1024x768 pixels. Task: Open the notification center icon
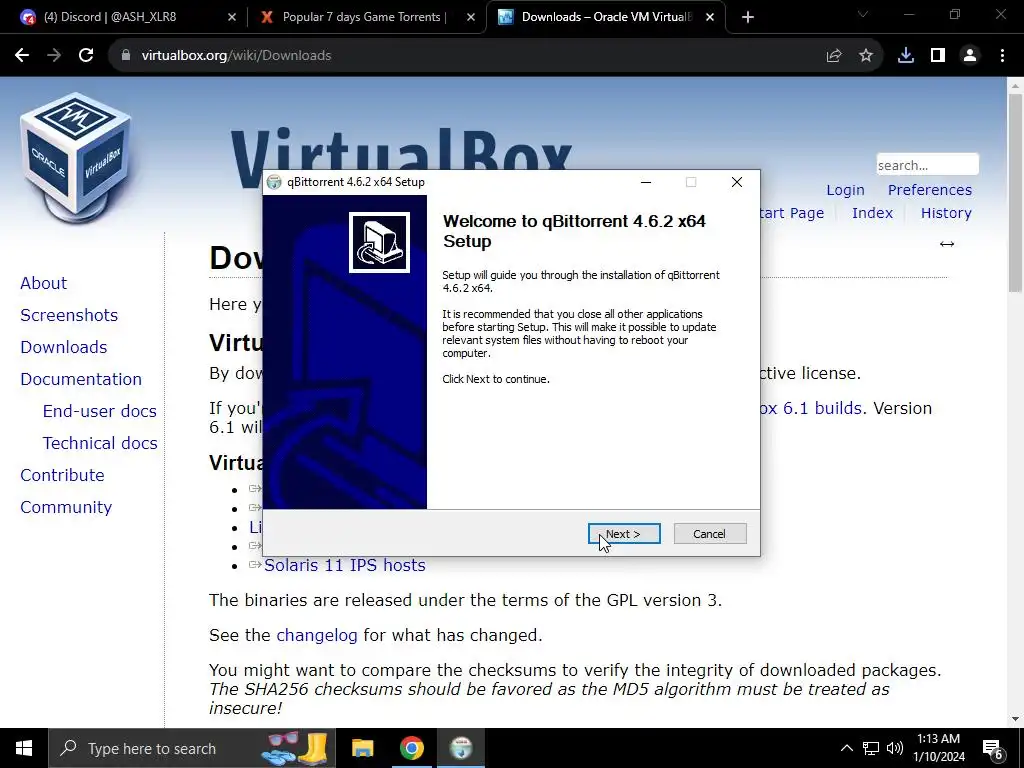click(993, 749)
